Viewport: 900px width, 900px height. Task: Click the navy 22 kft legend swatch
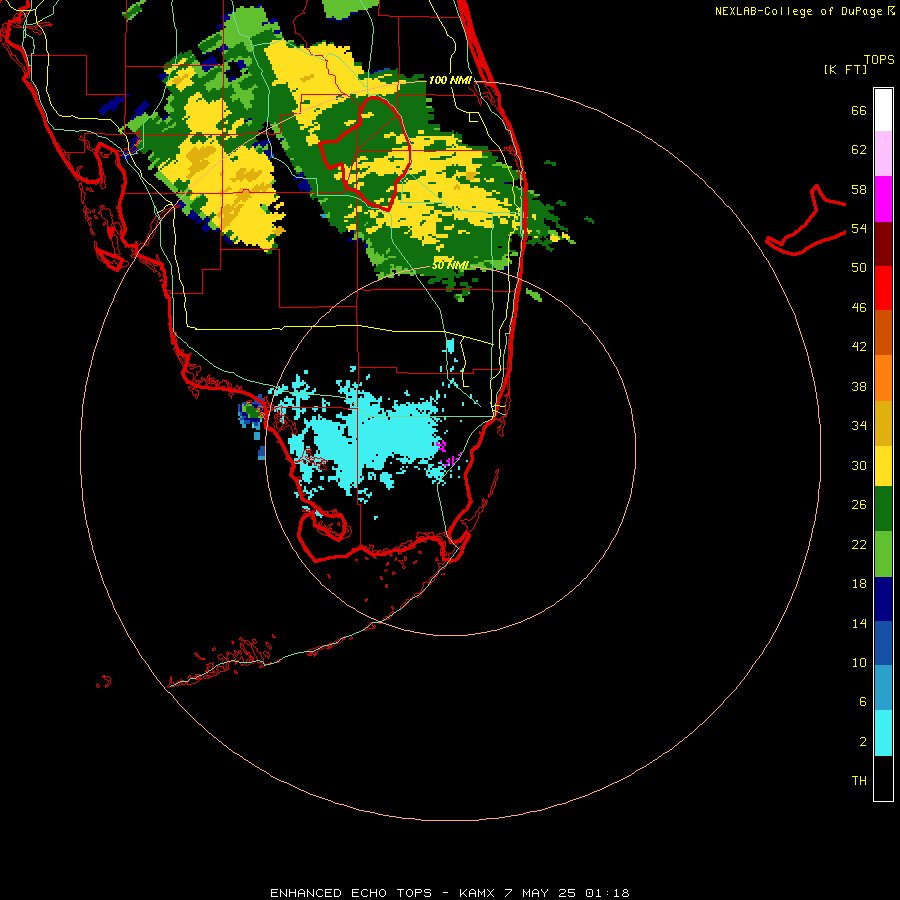pyautogui.click(x=883, y=599)
